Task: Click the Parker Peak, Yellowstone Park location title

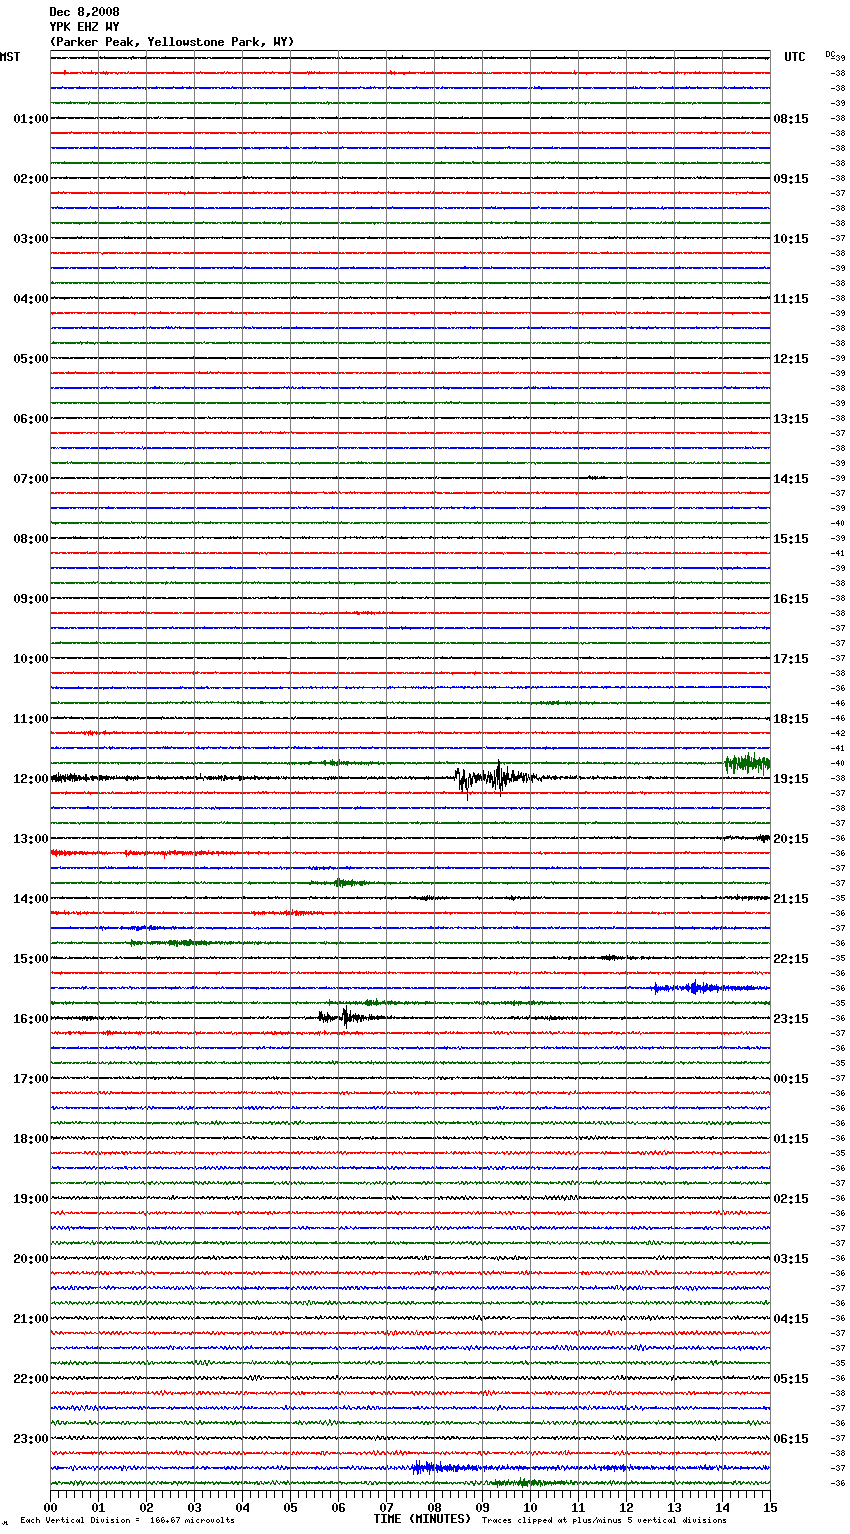Action: click(172, 42)
